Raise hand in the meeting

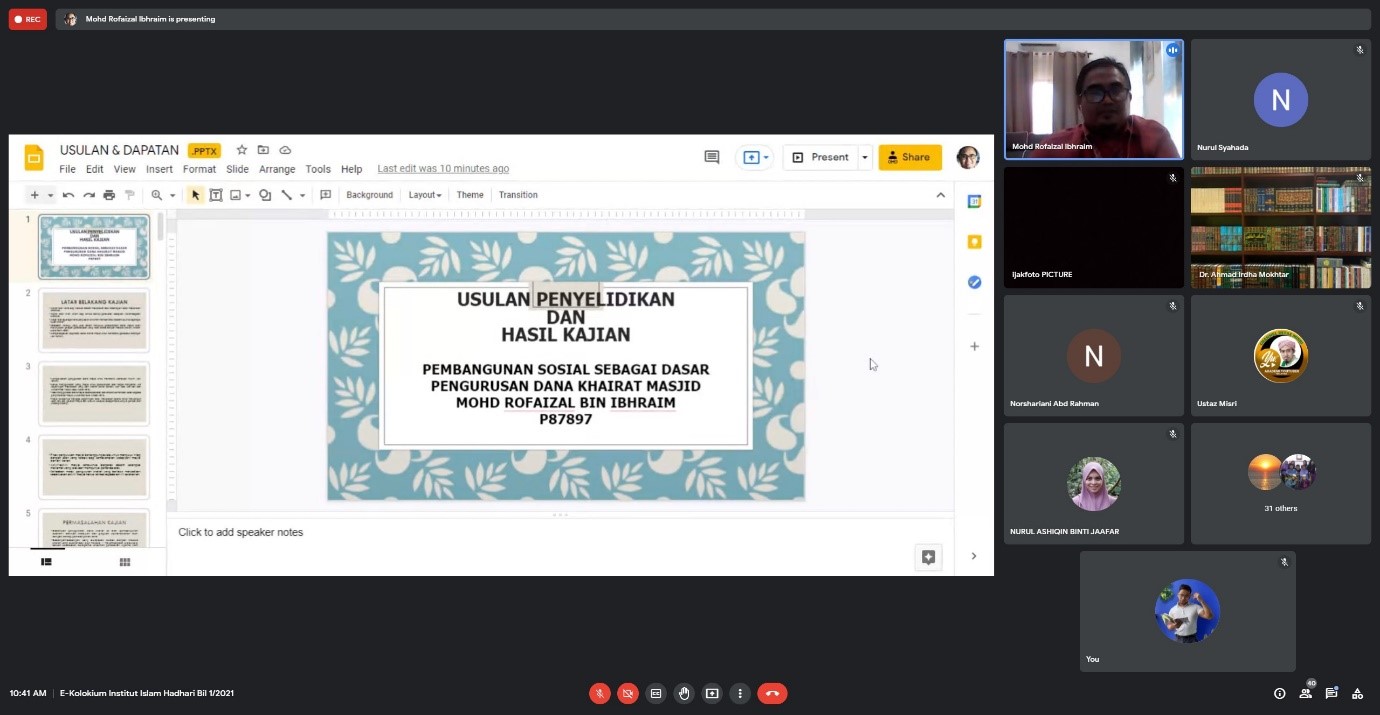pos(684,693)
